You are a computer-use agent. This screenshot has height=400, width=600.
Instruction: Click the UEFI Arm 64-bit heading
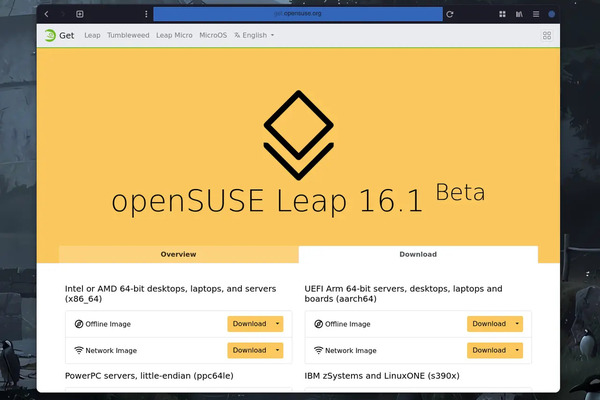click(403, 294)
